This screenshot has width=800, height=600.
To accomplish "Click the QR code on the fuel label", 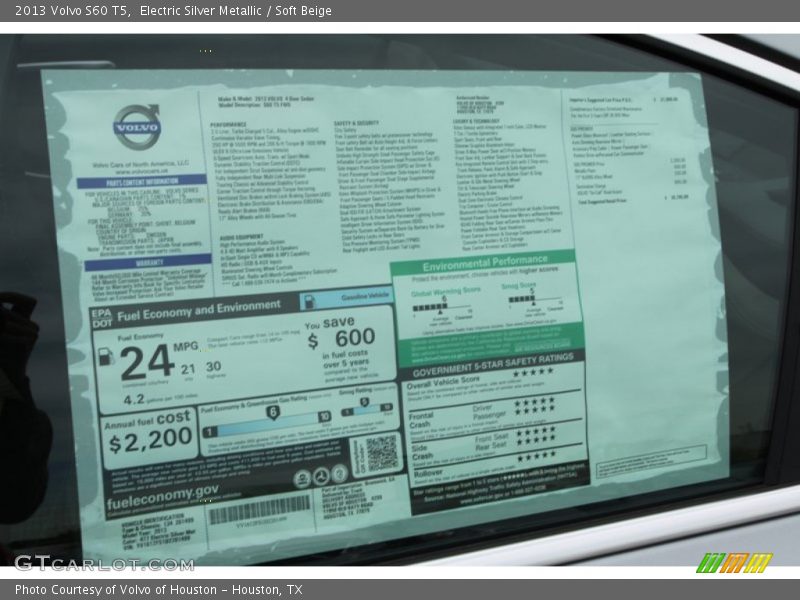I will (x=381, y=453).
